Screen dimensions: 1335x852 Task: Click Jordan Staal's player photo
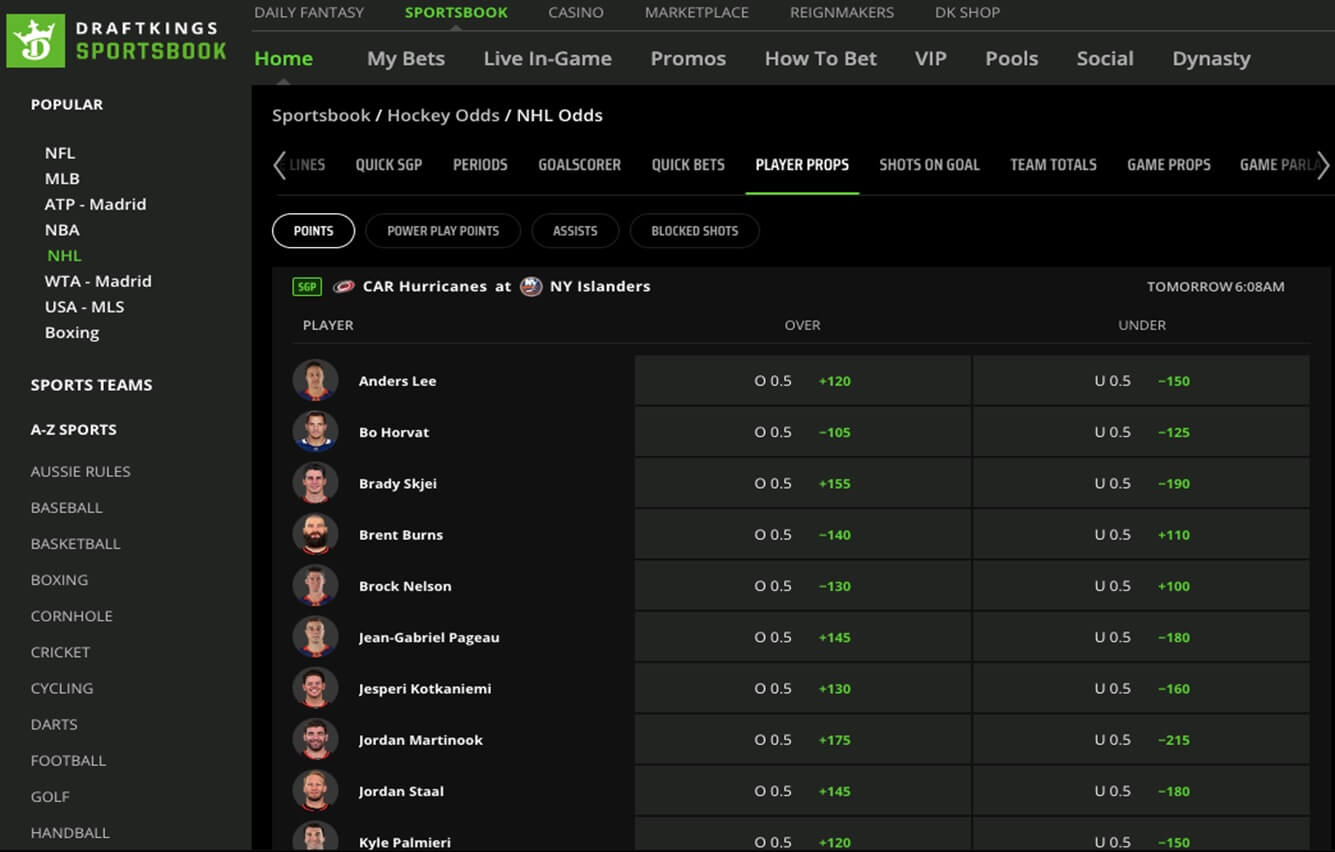coord(315,791)
